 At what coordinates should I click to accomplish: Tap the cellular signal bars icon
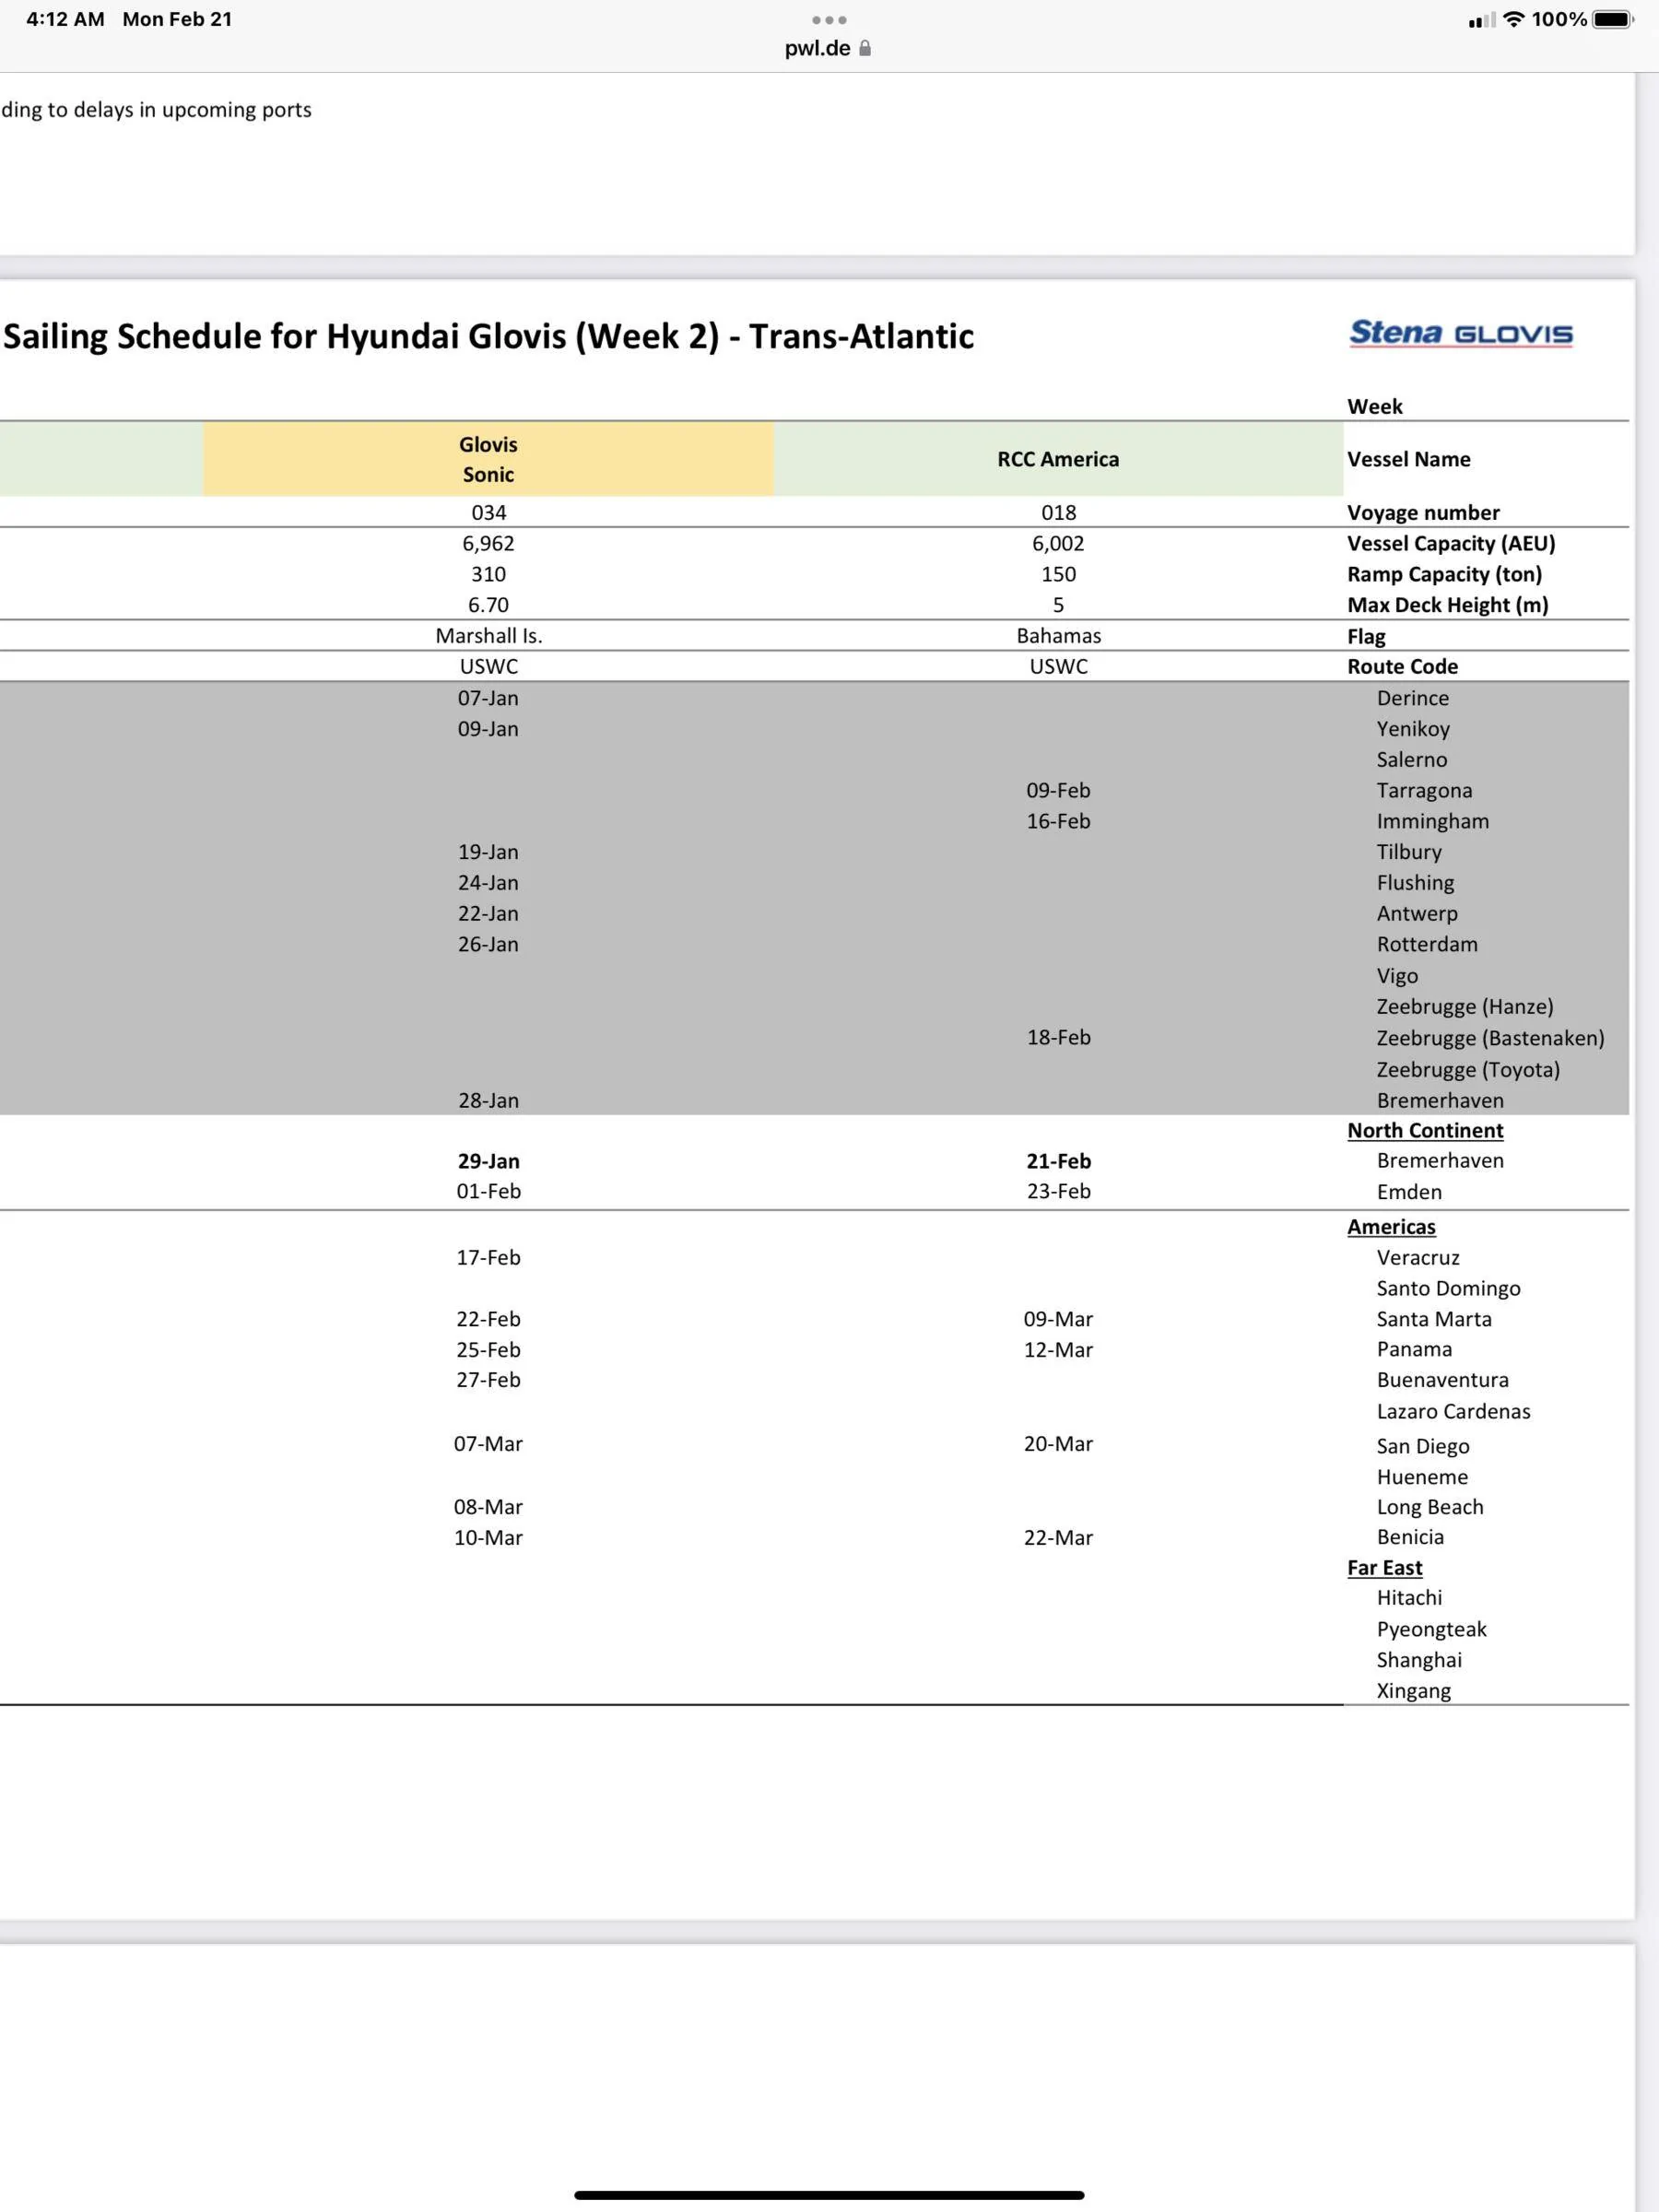click(x=1482, y=20)
